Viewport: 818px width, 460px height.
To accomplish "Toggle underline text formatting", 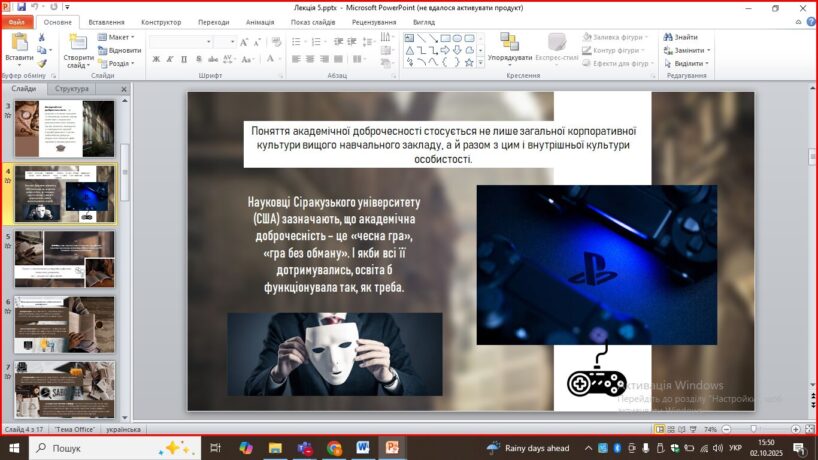I will coord(184,59).
